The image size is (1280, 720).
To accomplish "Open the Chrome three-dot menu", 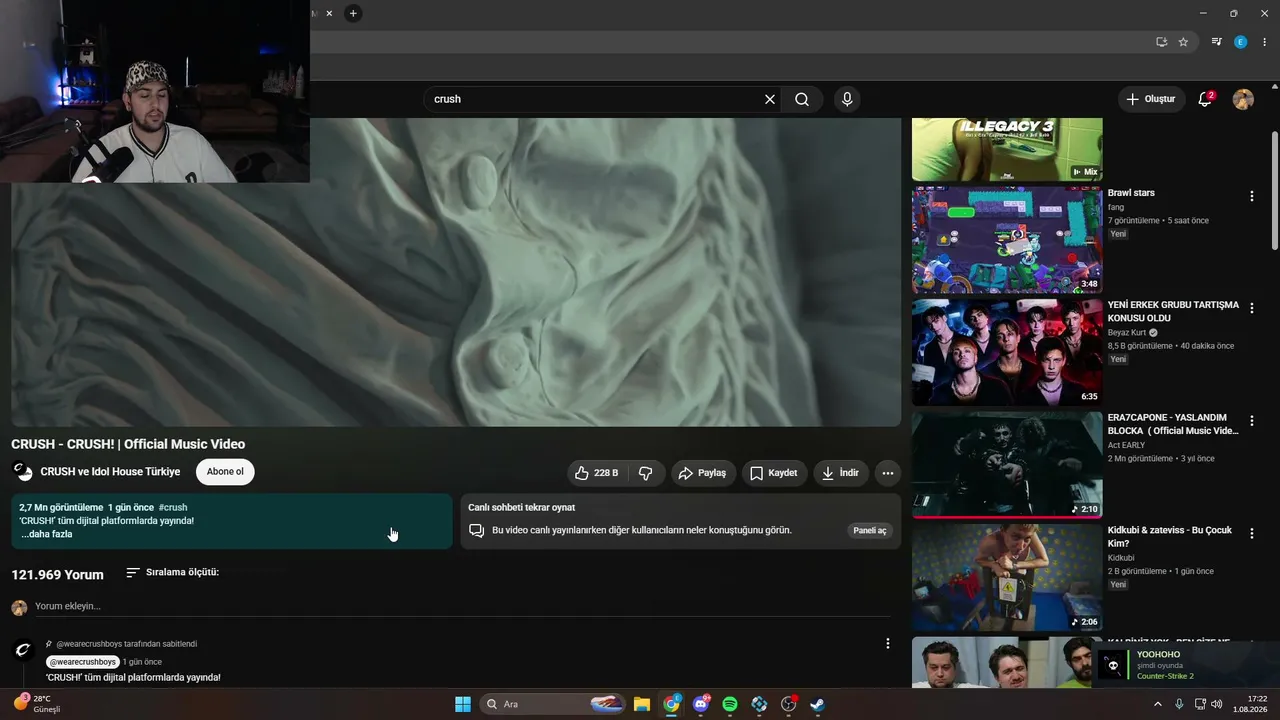I will [1265, 42].
